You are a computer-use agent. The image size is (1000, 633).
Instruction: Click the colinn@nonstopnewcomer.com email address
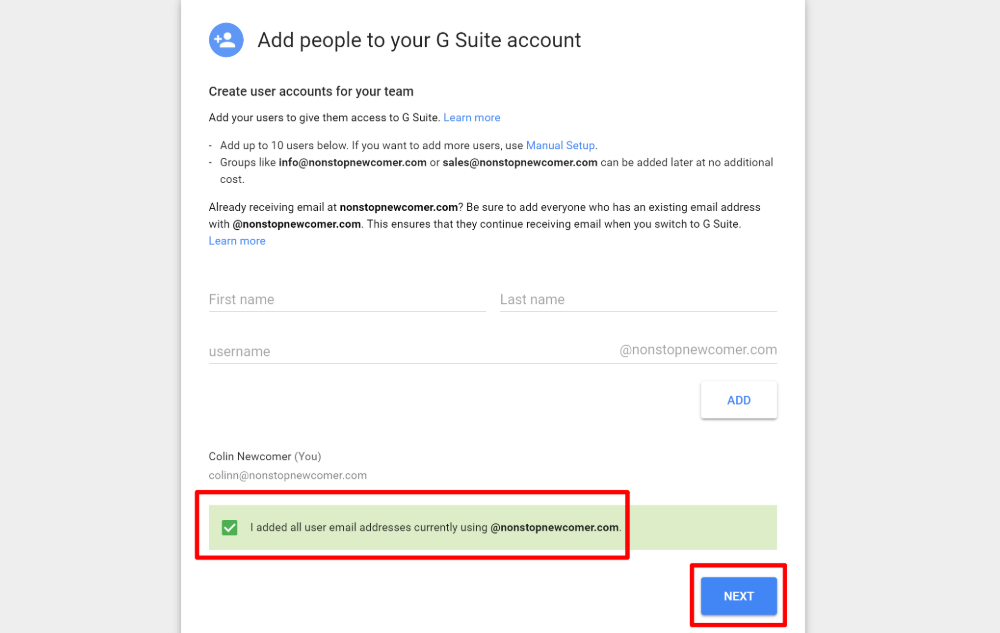[288, 475]
